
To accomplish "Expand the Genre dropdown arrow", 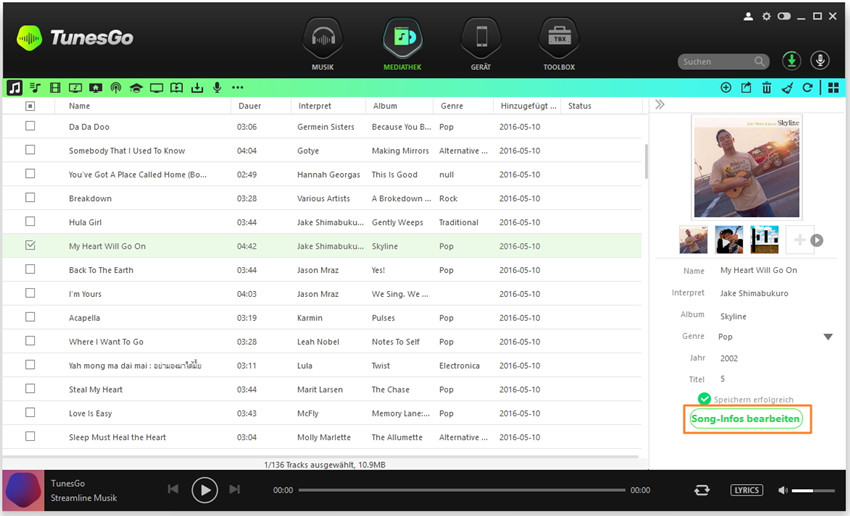I will tap(828, 337).
